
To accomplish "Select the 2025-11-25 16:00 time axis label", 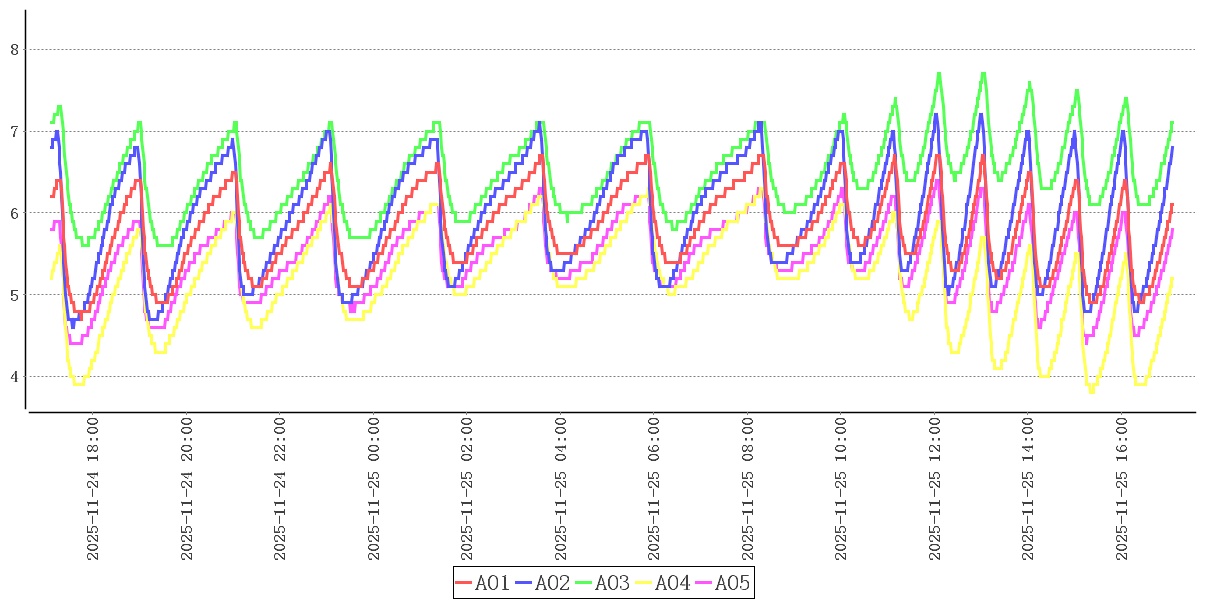I will (1122, 490).
